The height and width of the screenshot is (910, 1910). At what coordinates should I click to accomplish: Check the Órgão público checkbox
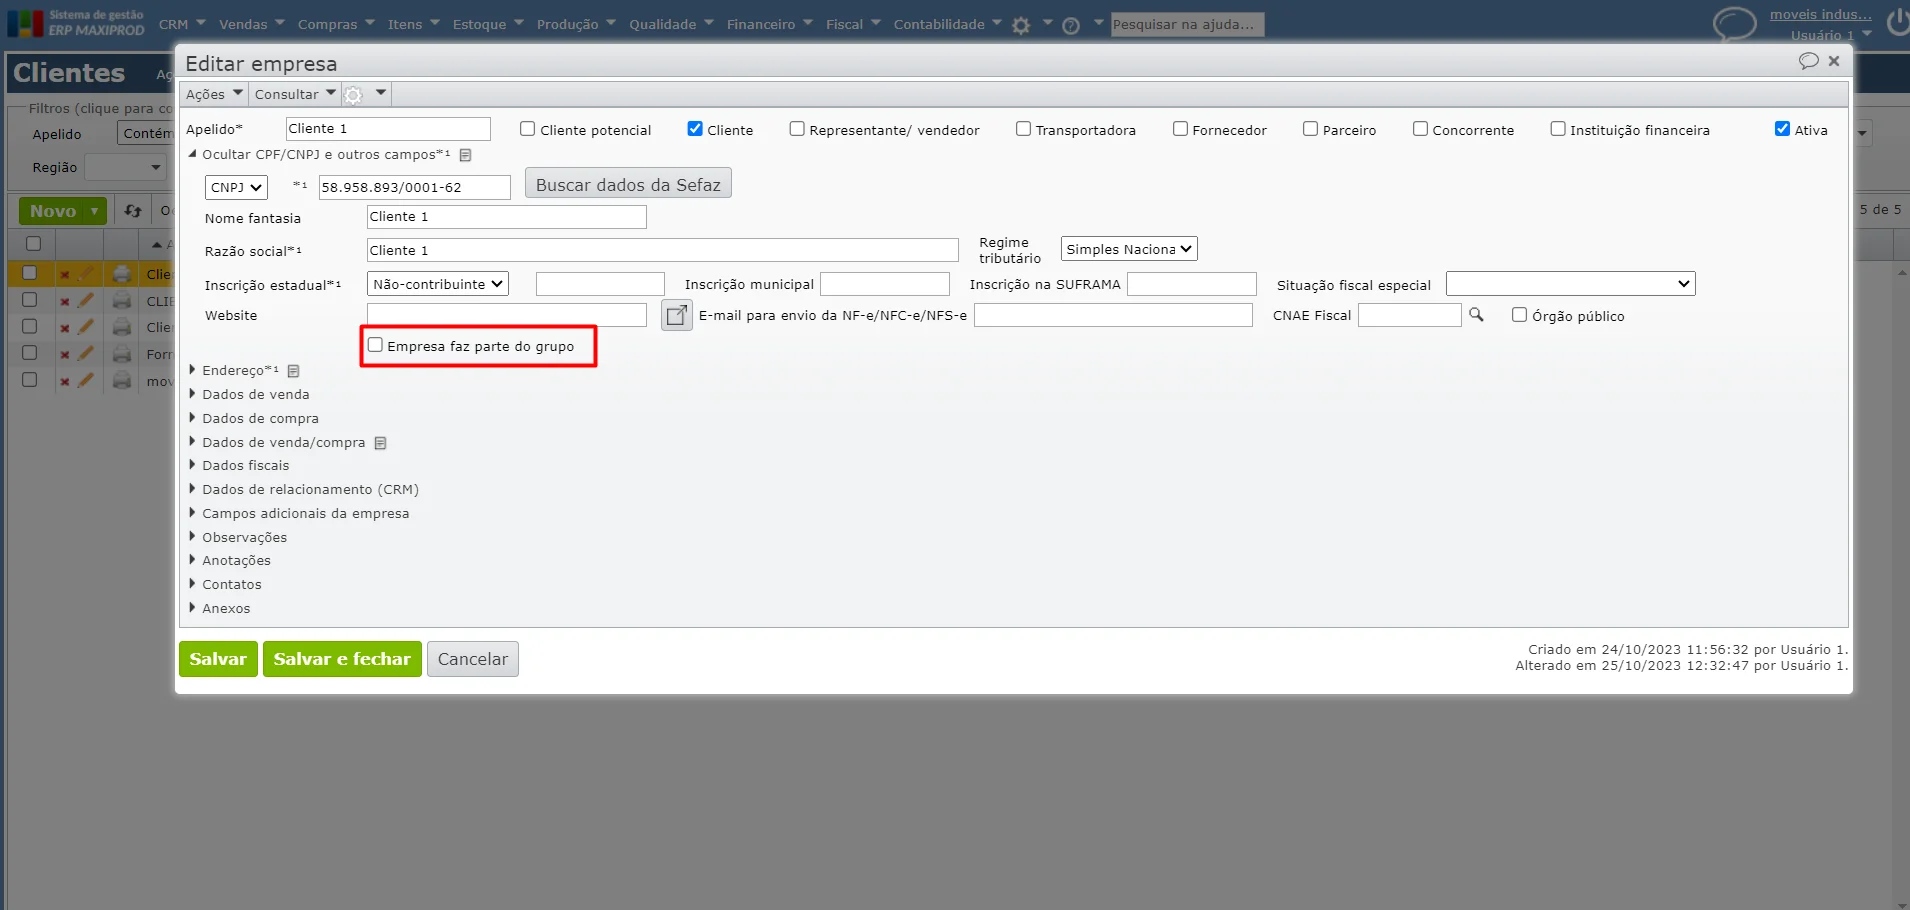tap(1519, 315)
